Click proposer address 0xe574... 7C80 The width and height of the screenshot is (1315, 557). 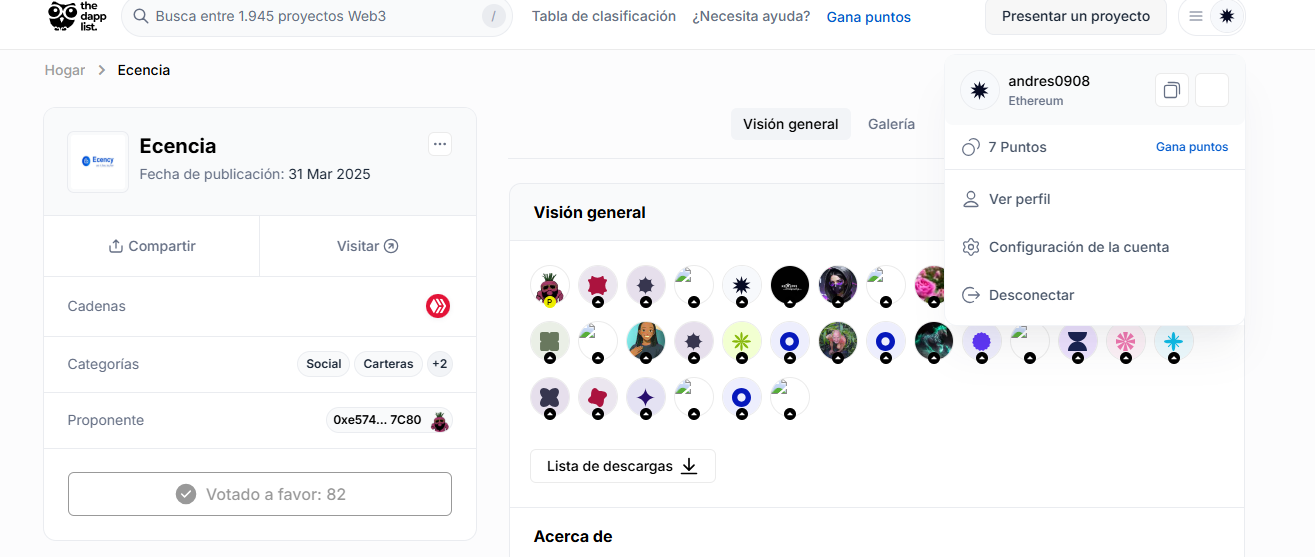coord(377,420)
